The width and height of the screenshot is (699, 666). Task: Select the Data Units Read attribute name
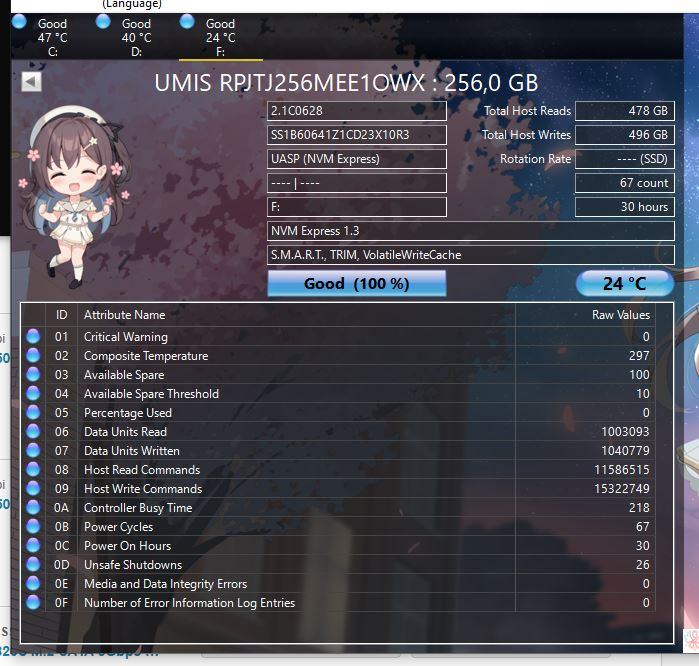(x=125, y=432)
